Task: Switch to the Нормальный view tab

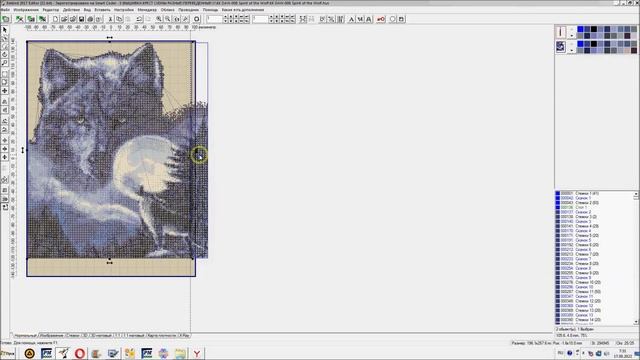Action: [x=25, y=336]
